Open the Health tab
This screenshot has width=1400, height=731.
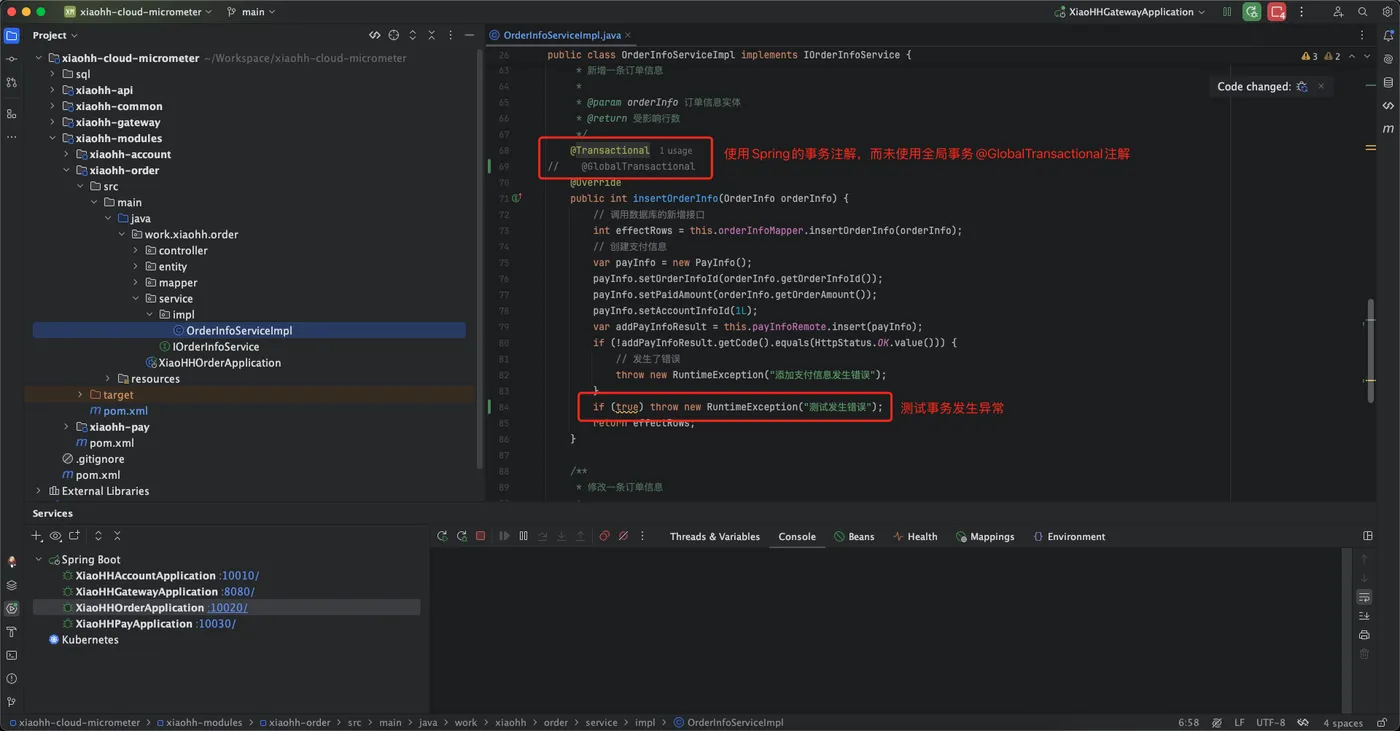915,537
